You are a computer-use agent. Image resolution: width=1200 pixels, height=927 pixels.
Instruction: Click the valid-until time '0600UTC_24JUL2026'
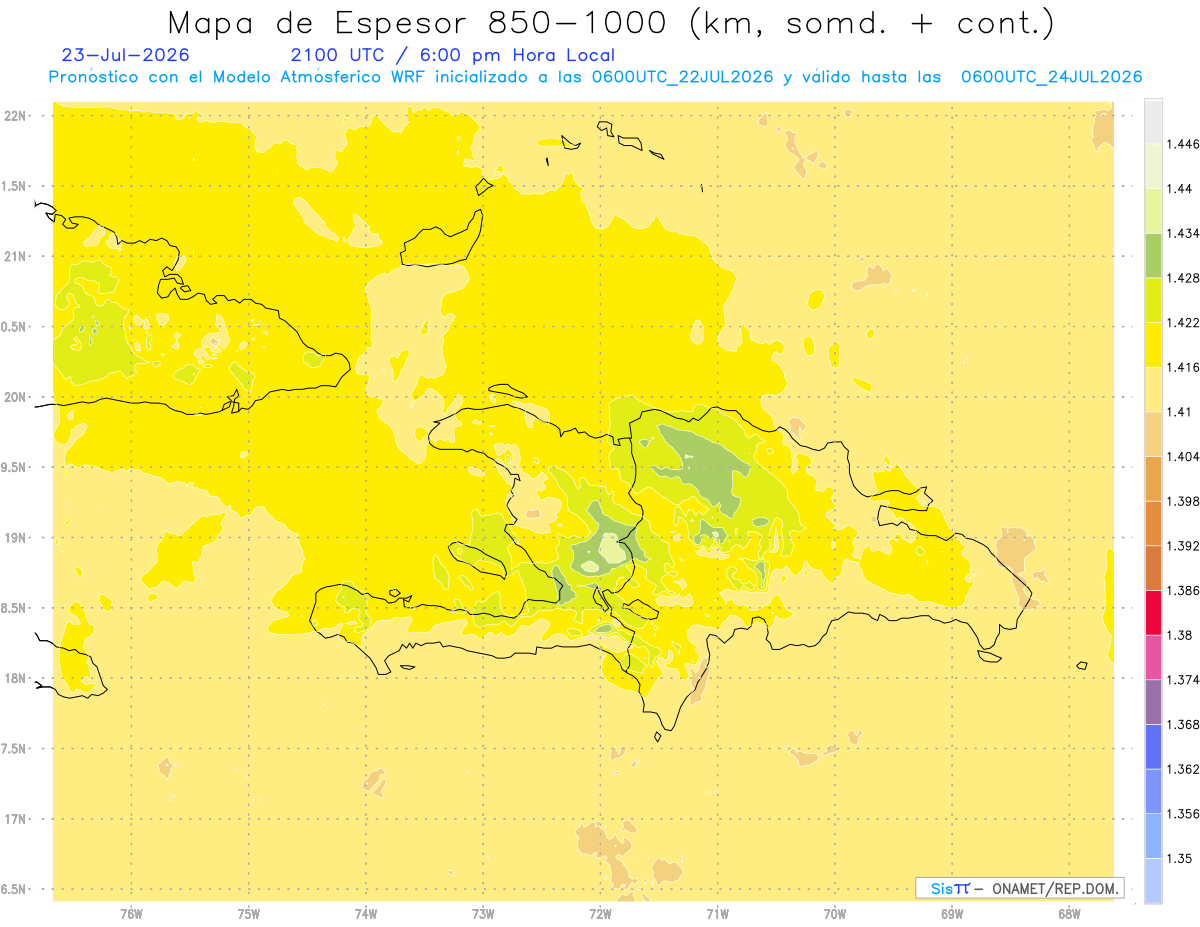[x=1052, y=77]
